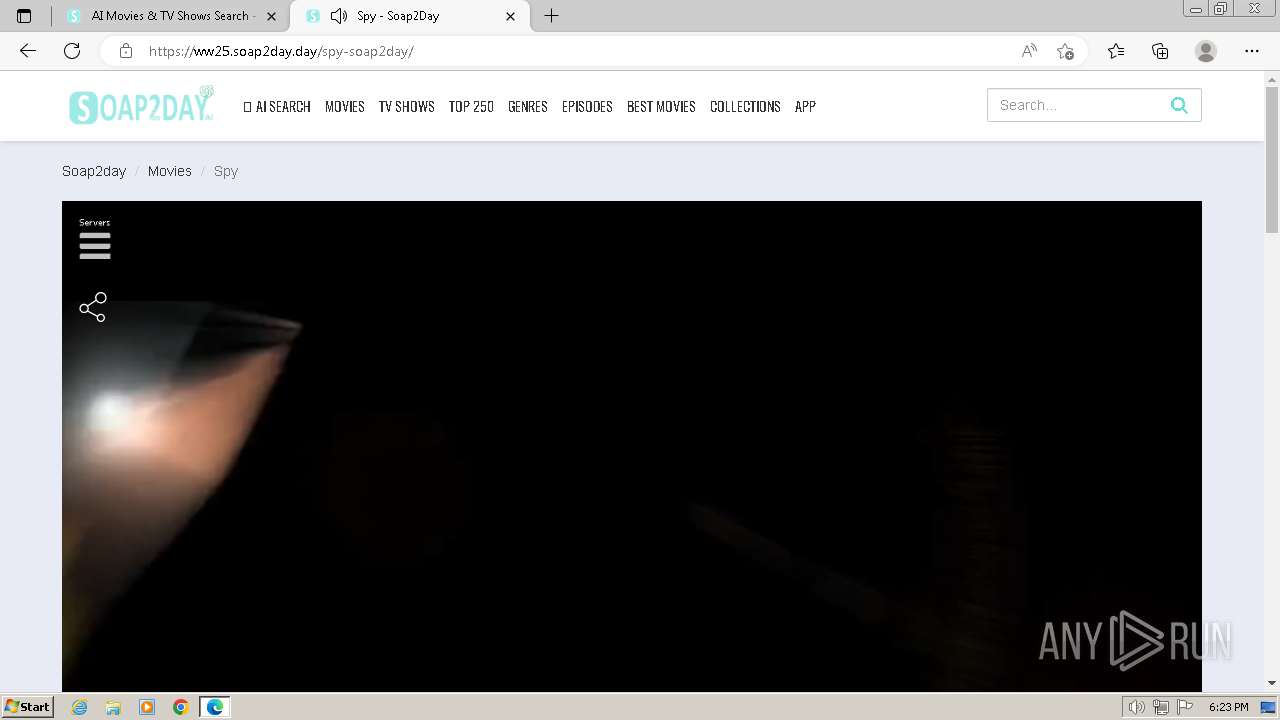This screenshot has width=1280, height=720.
Task: Click the network icon in system tray
Action: (1161, 707)
